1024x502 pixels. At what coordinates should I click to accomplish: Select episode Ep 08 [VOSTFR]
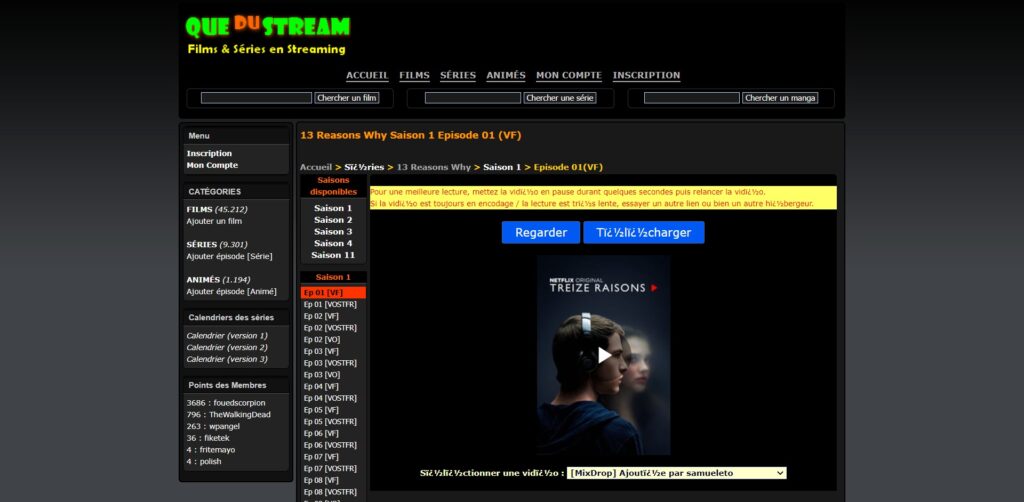pos(330,492)
